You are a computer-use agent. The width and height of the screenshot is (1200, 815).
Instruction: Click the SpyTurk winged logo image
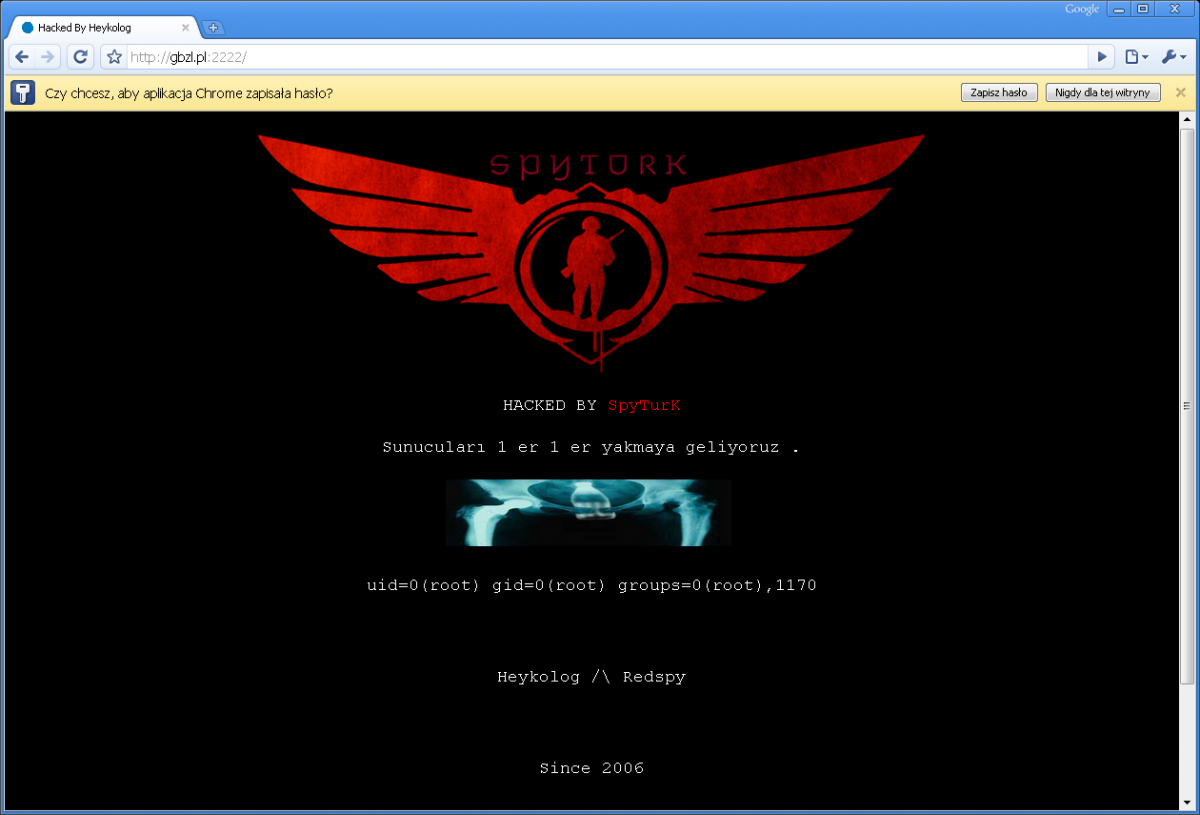click(591, 251)
